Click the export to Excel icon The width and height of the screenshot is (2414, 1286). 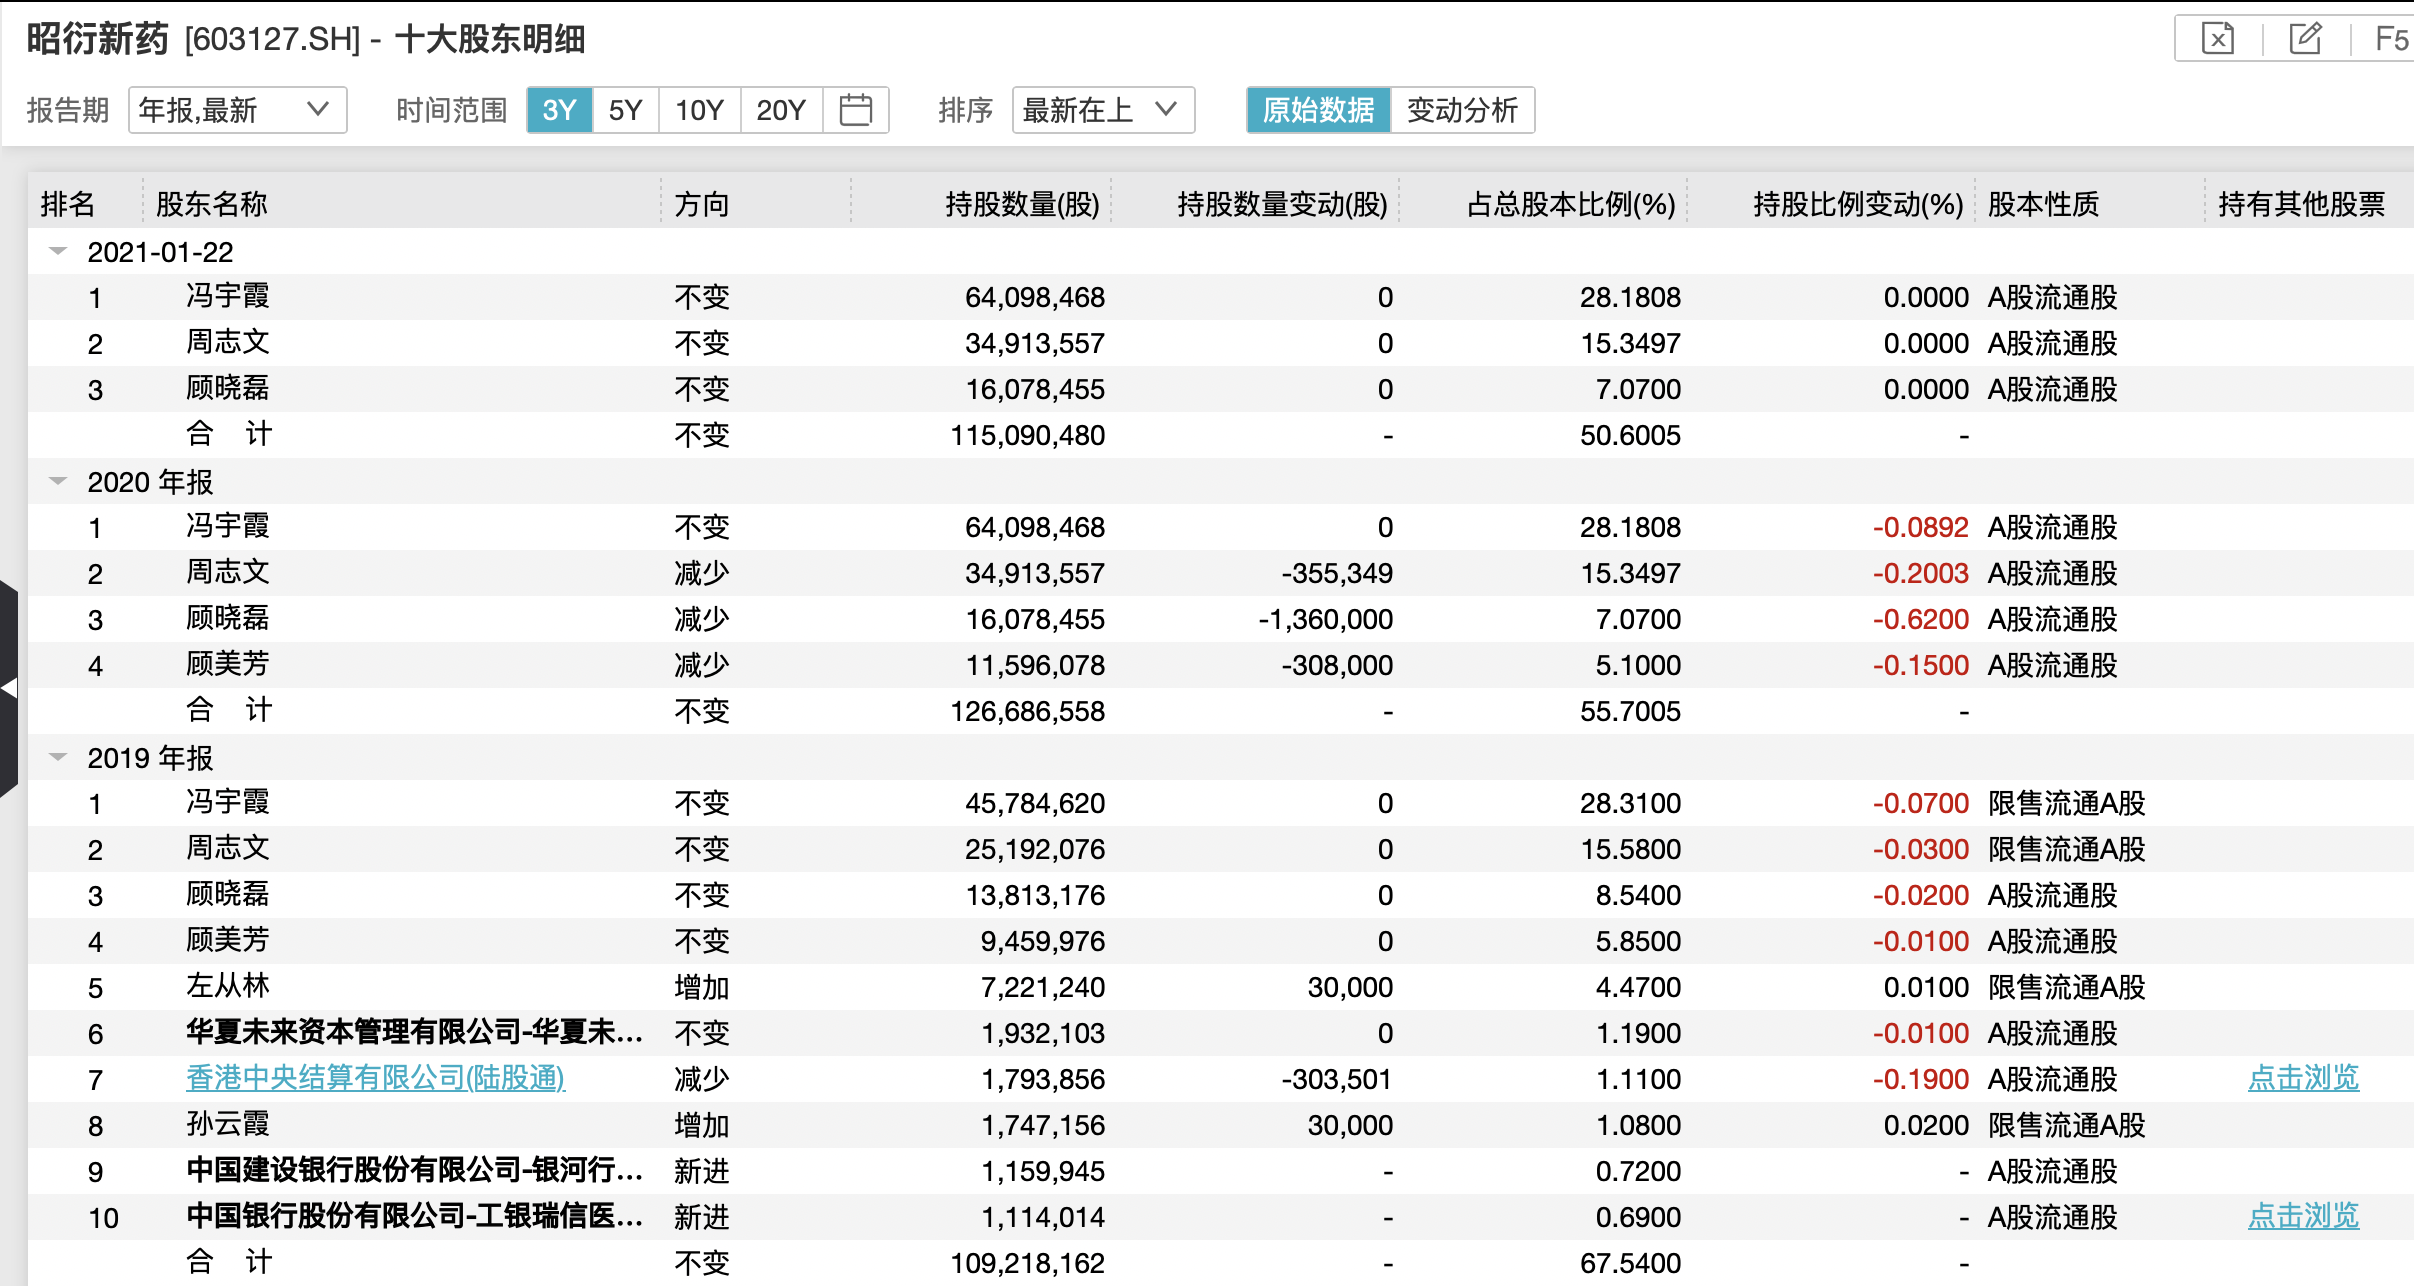2217,39
